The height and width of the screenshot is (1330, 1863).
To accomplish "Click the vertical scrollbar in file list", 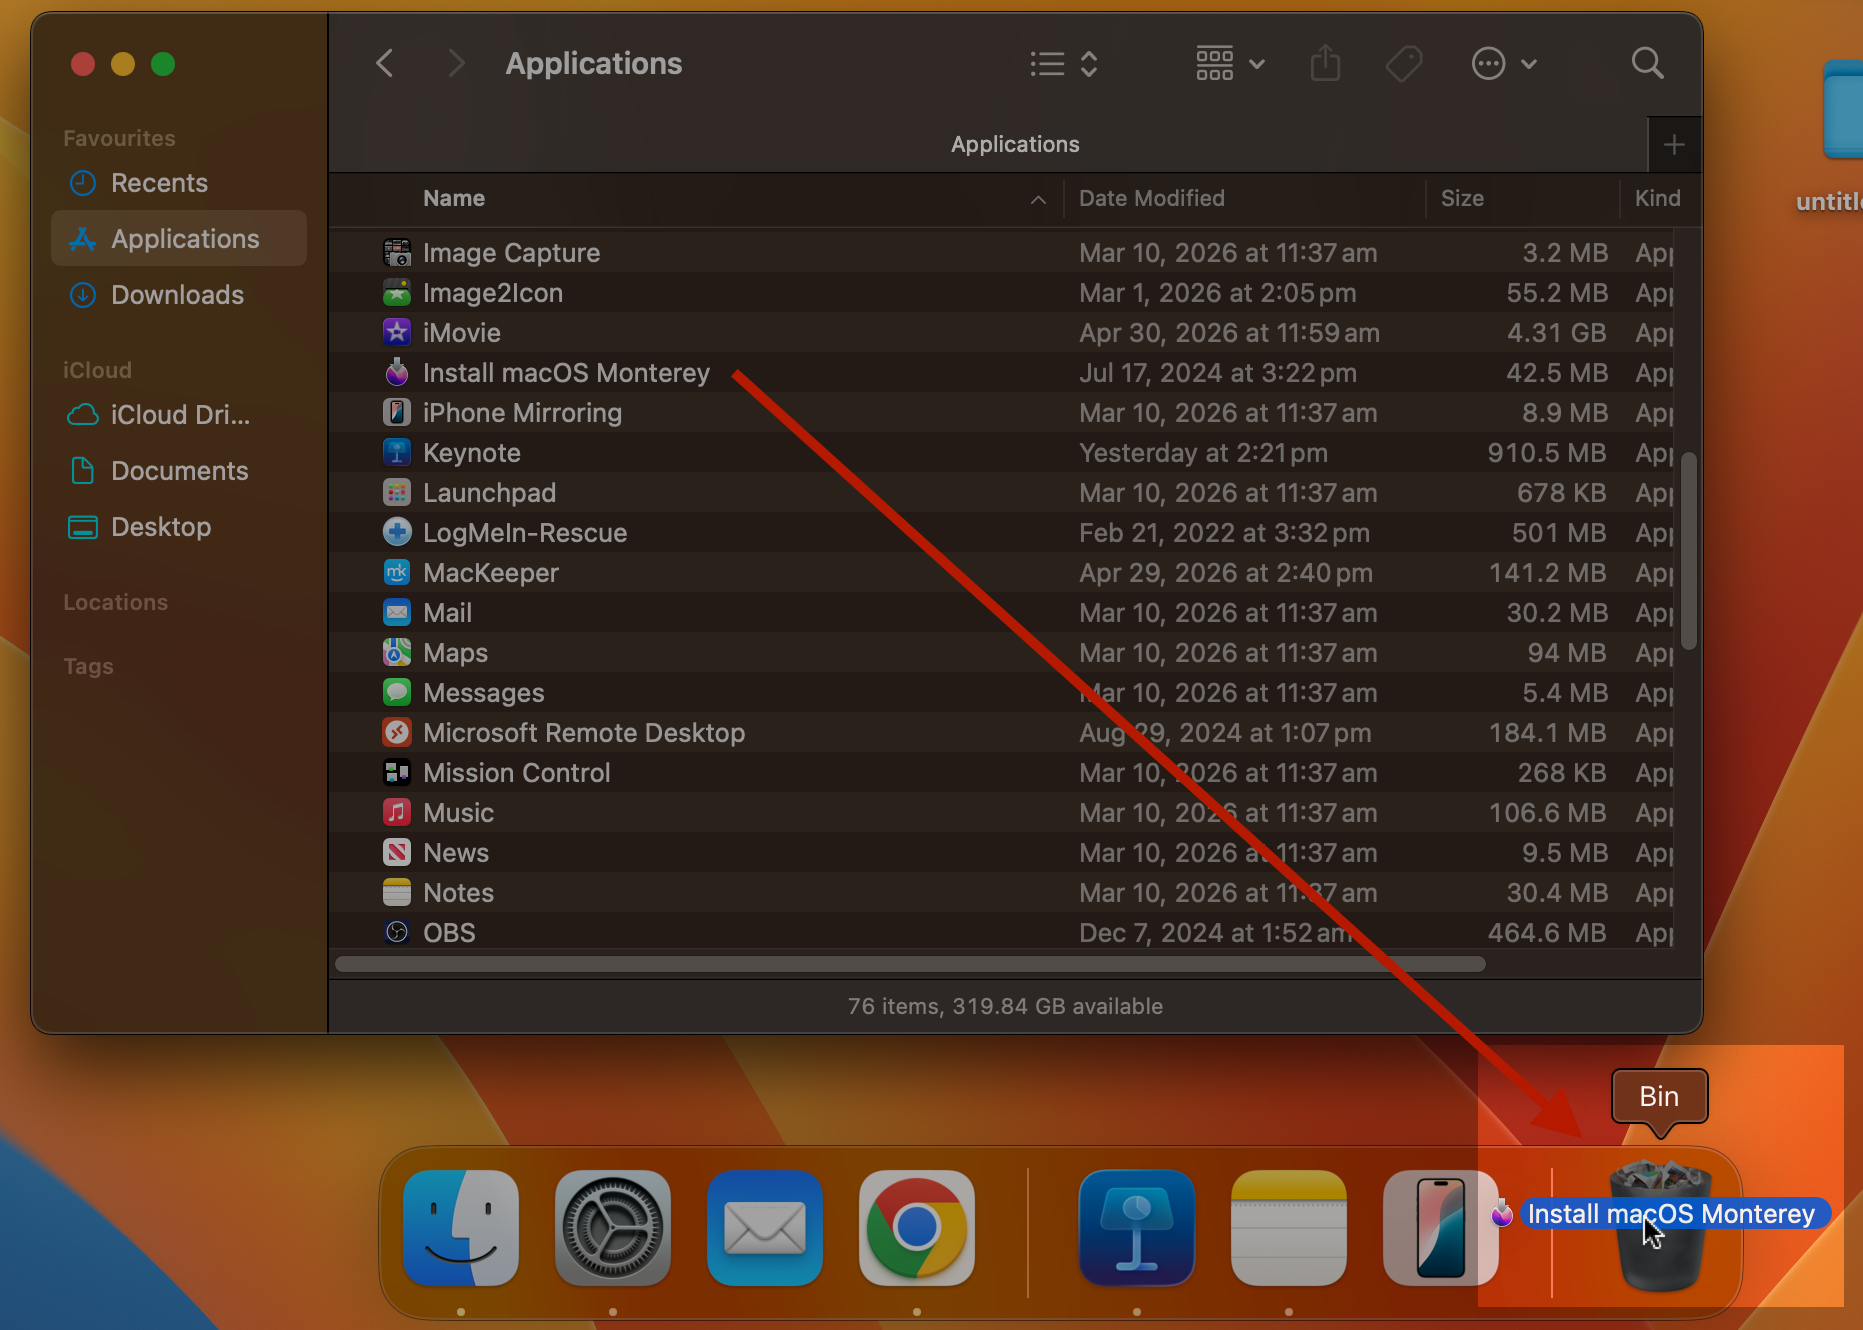I will tap(1689, 551).
